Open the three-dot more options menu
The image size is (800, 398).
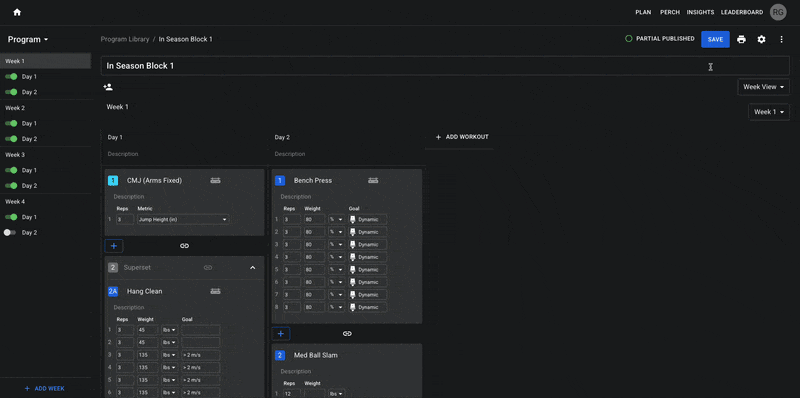click(781, 39)
